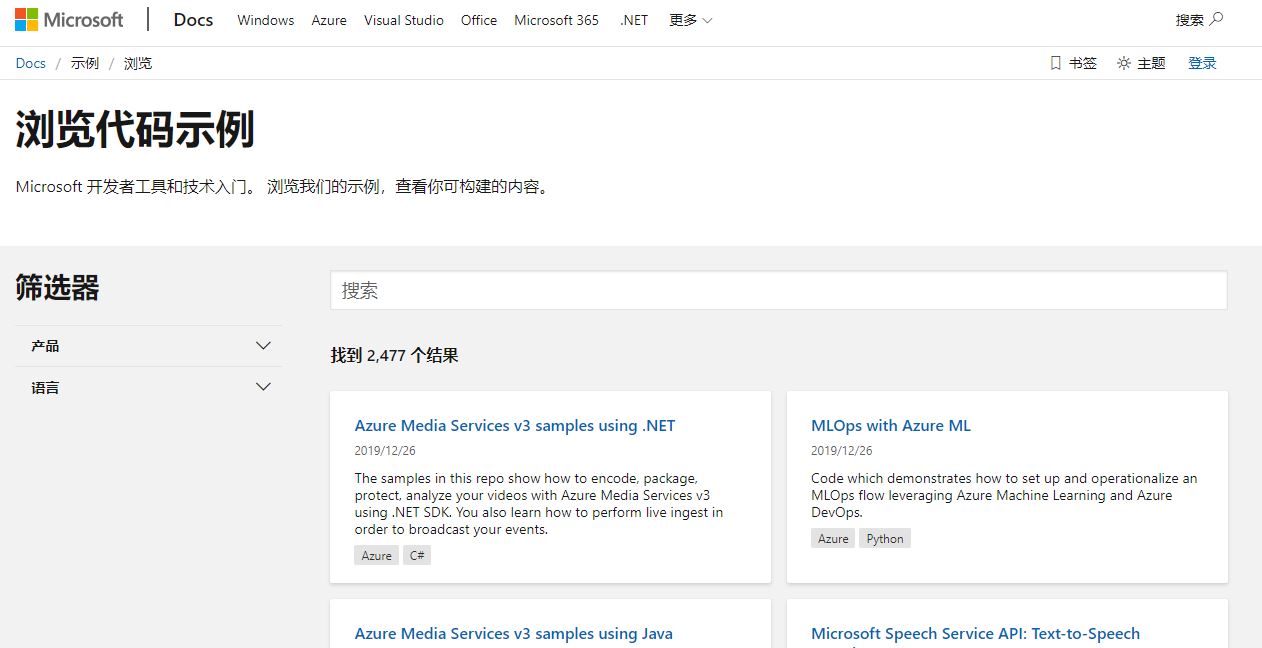Expand the 产品 filter chevron

(264, 346)
